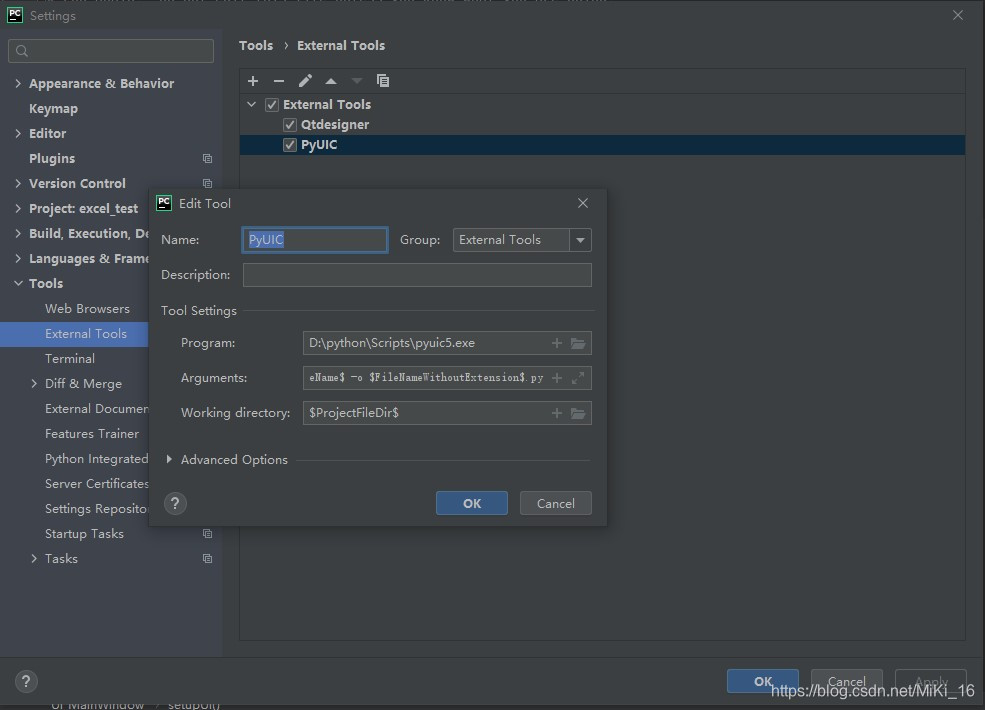
Task: Expand Appearance & Behavior settings
Action: tap(18, 83)
